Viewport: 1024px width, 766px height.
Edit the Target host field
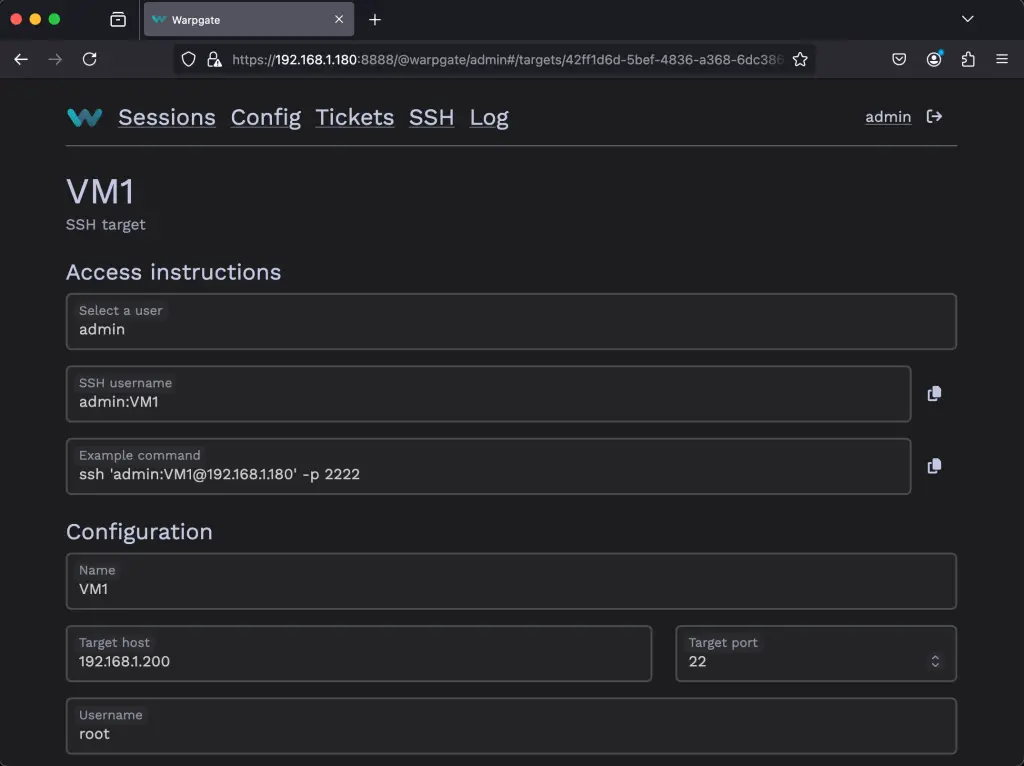(358, 661)
